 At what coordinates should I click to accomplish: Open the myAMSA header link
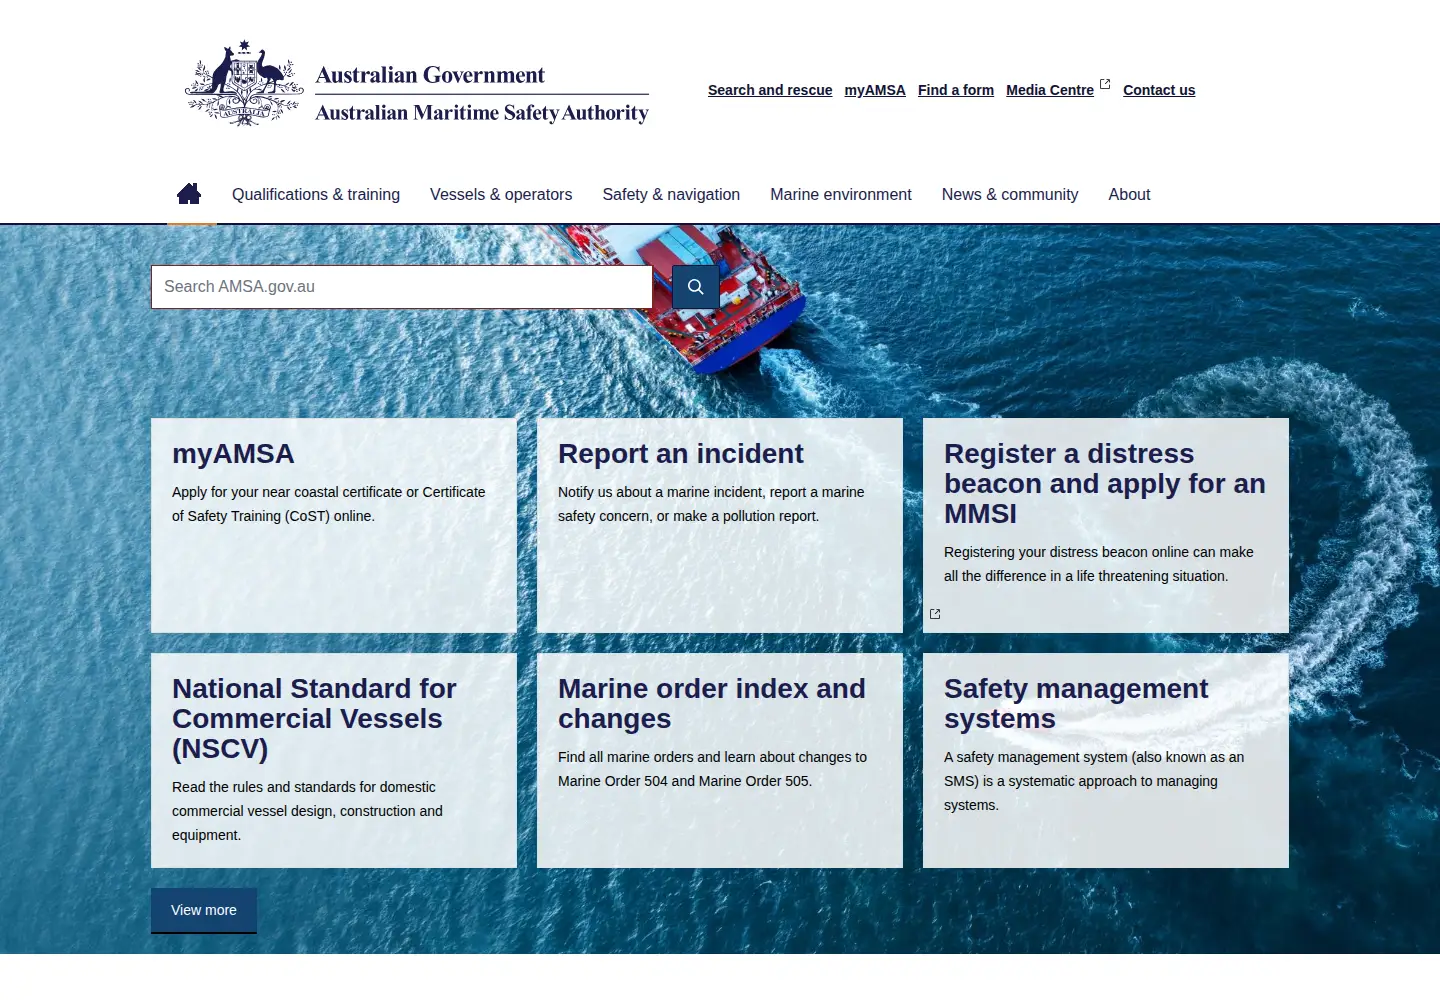(x=875, y=90)
